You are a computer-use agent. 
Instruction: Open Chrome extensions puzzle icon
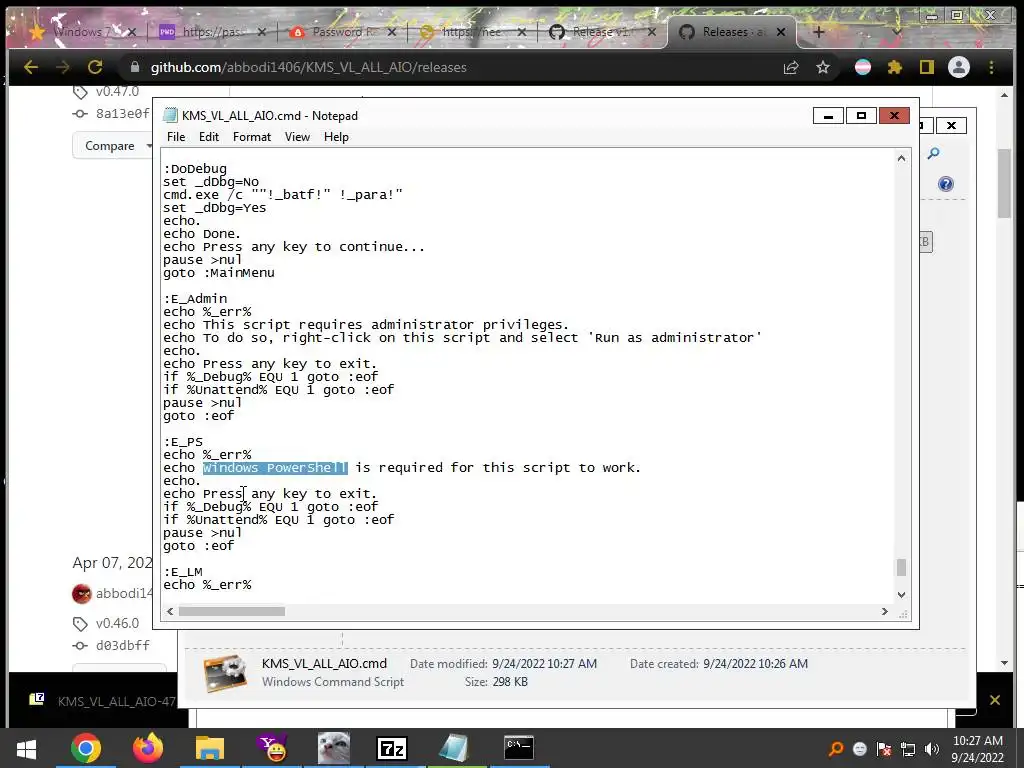(x=895, y=67)
